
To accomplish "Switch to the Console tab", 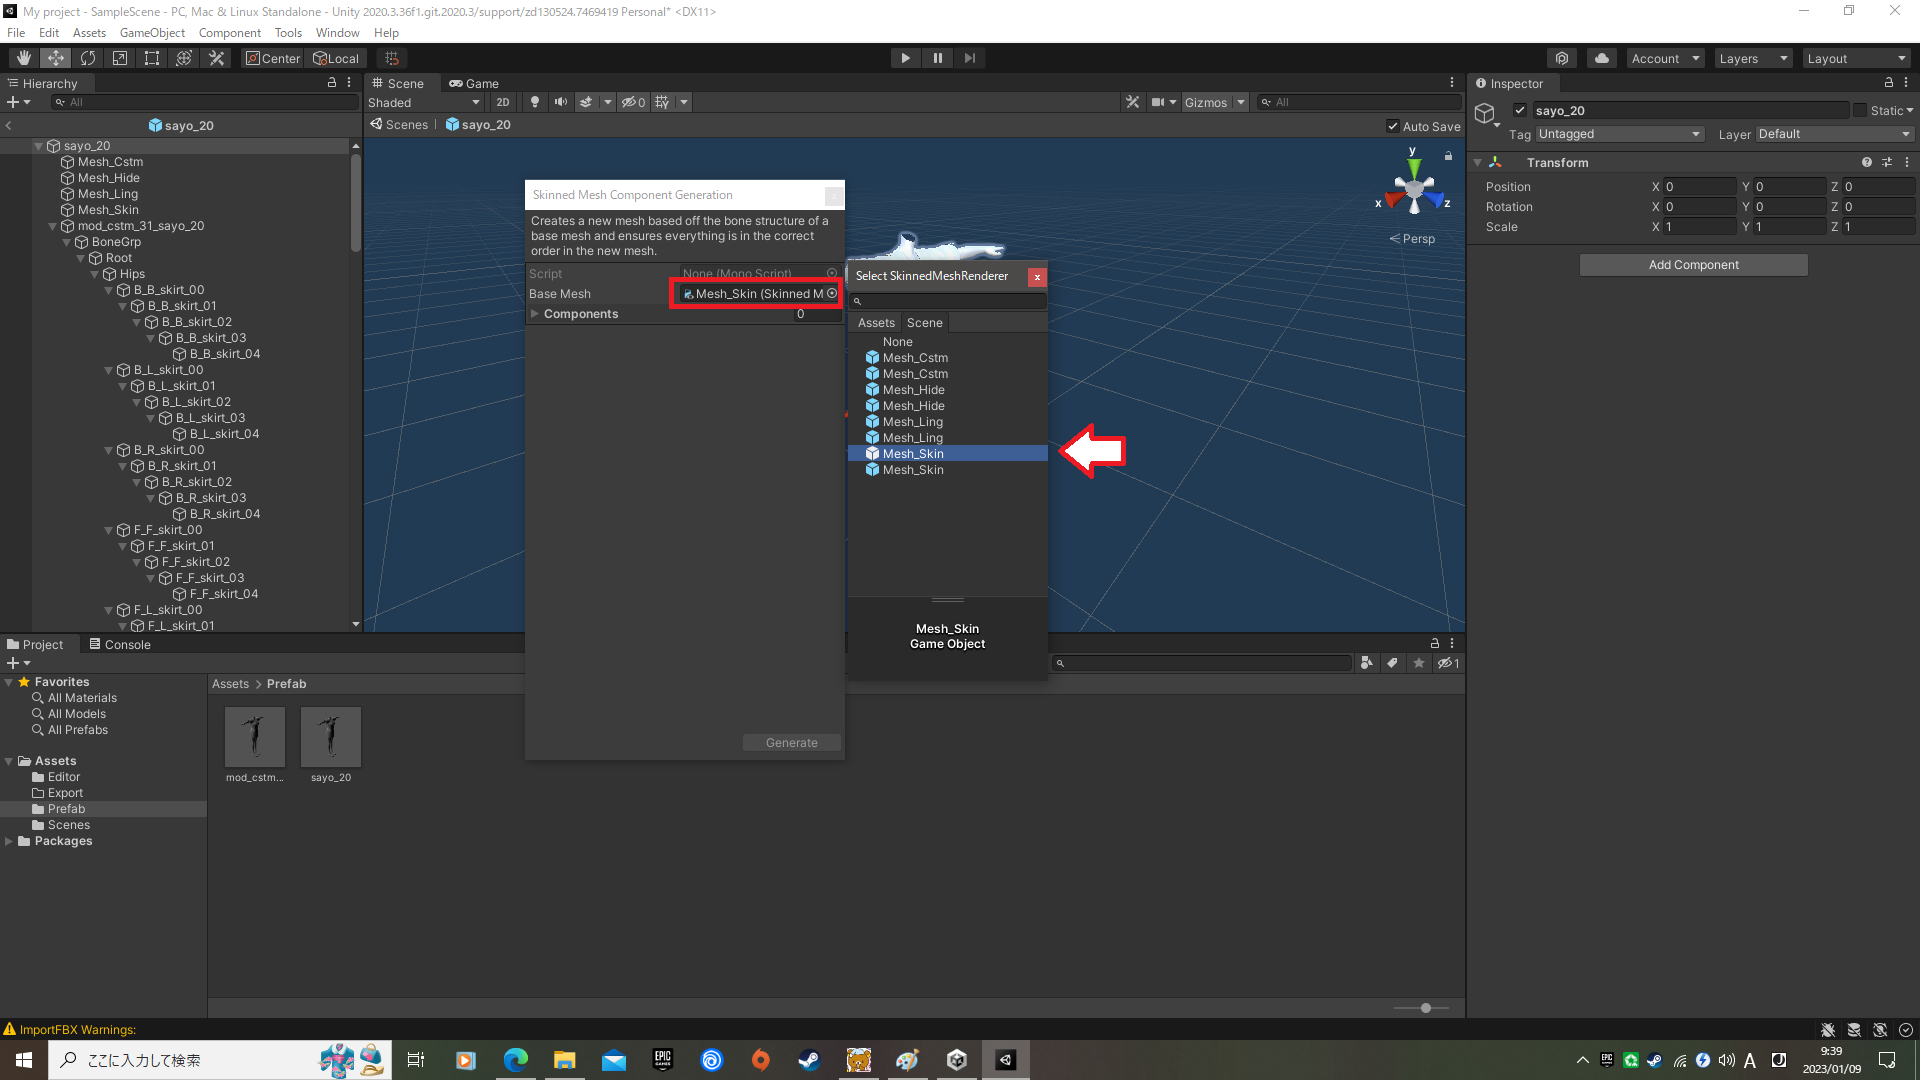I will (120, 644).
